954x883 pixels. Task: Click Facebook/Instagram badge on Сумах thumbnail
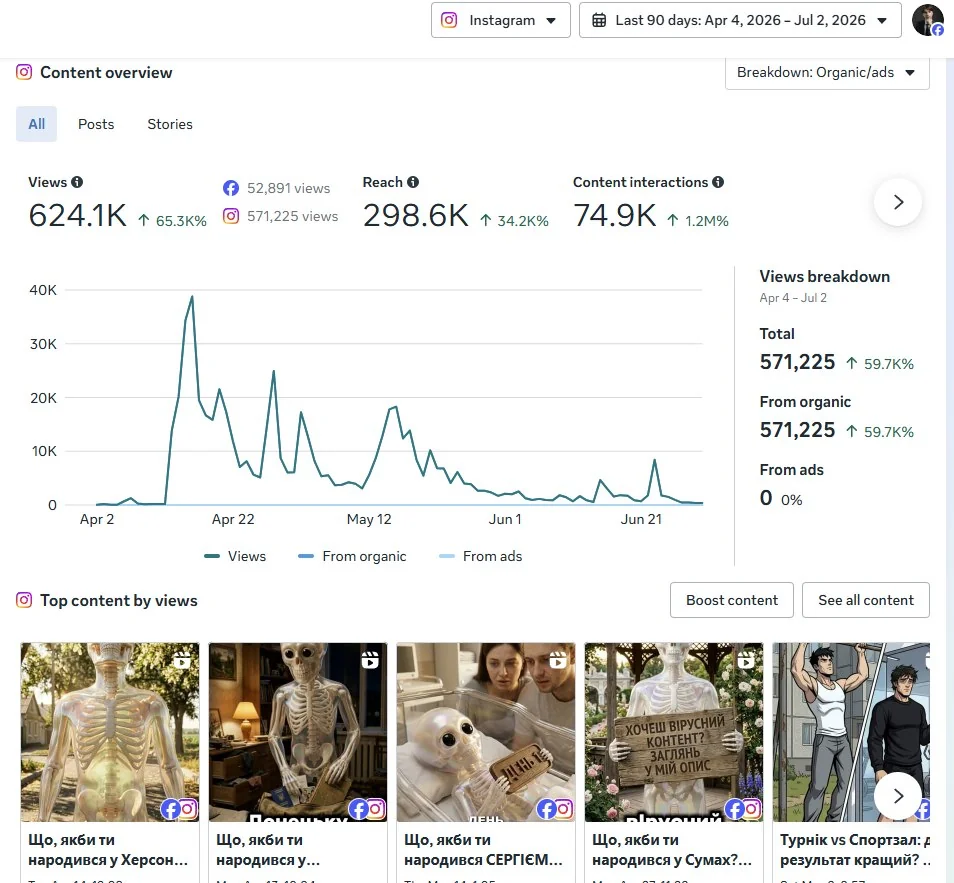coord(743,809)
